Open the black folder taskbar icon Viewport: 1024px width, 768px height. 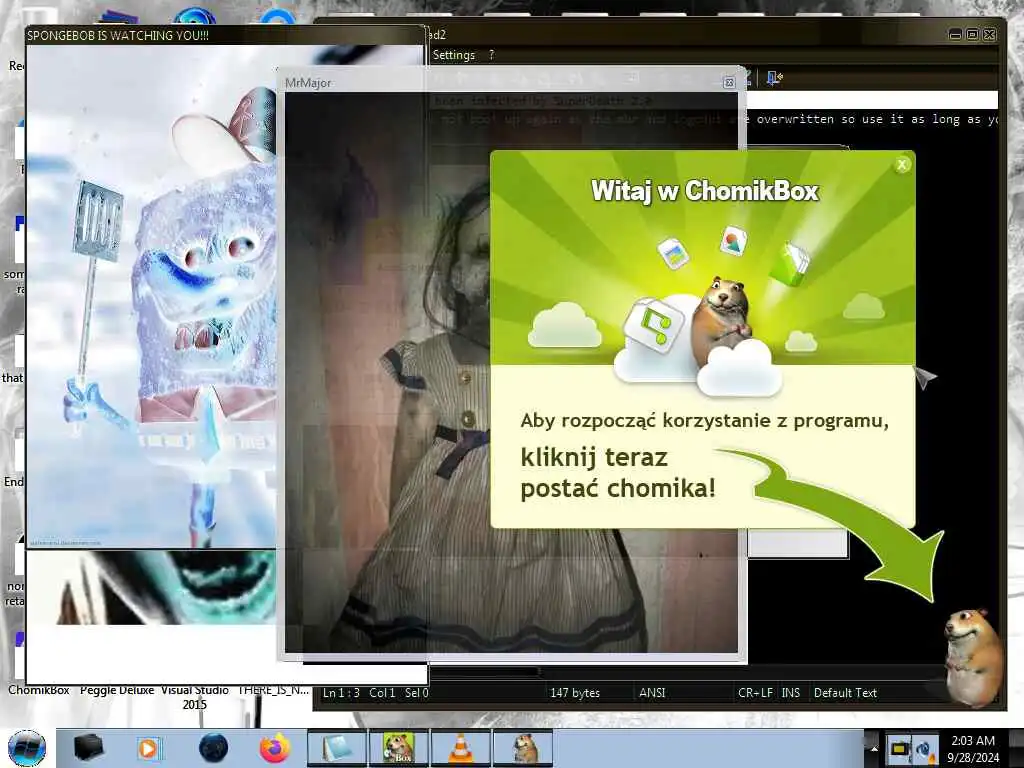click(88, 748)
